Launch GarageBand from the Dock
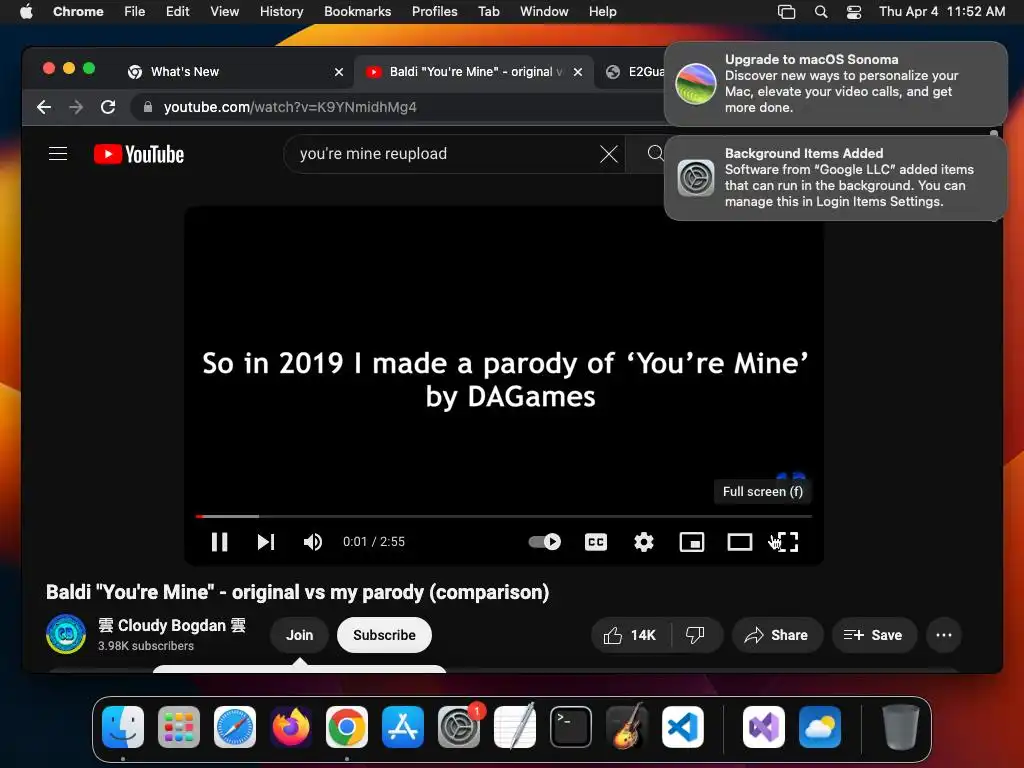Screen dimensions: 1024x768 626,727
